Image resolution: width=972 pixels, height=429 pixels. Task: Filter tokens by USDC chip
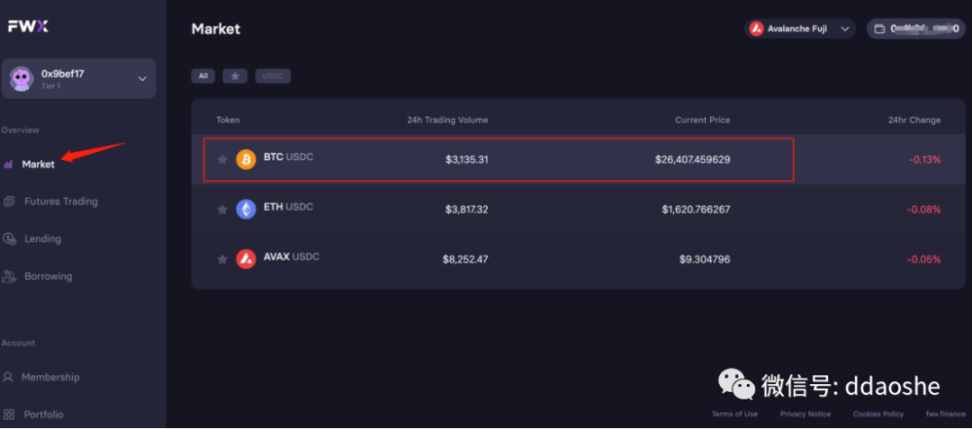point(272,76)
